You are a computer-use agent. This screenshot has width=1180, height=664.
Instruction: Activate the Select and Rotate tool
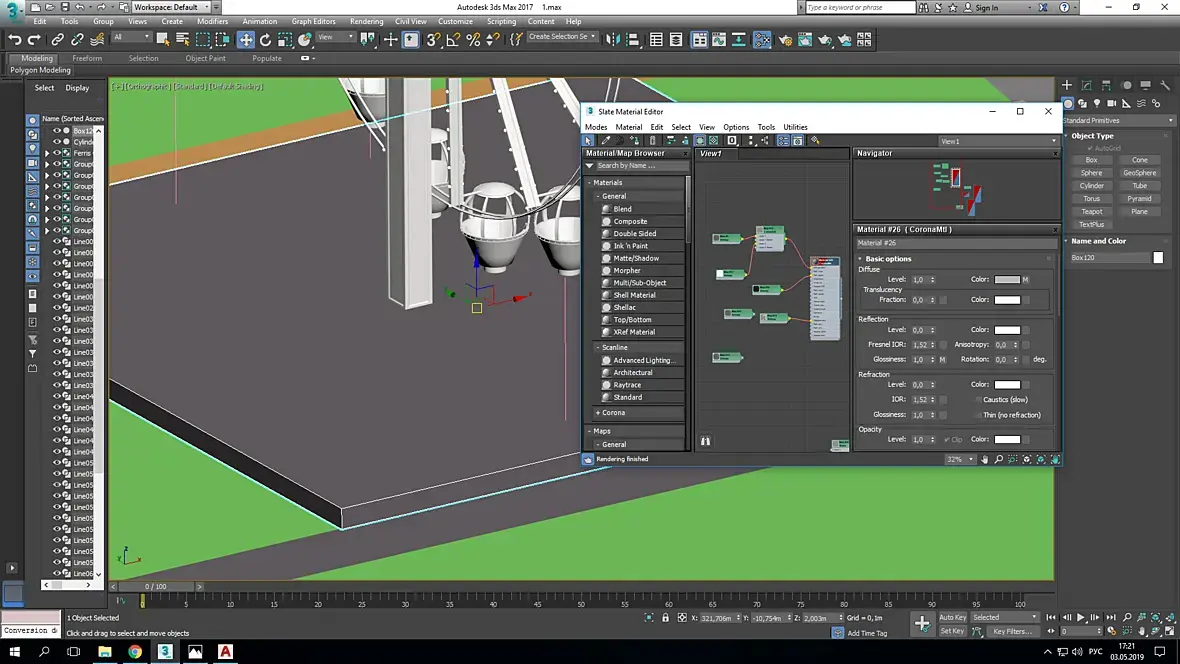[265, 40]
